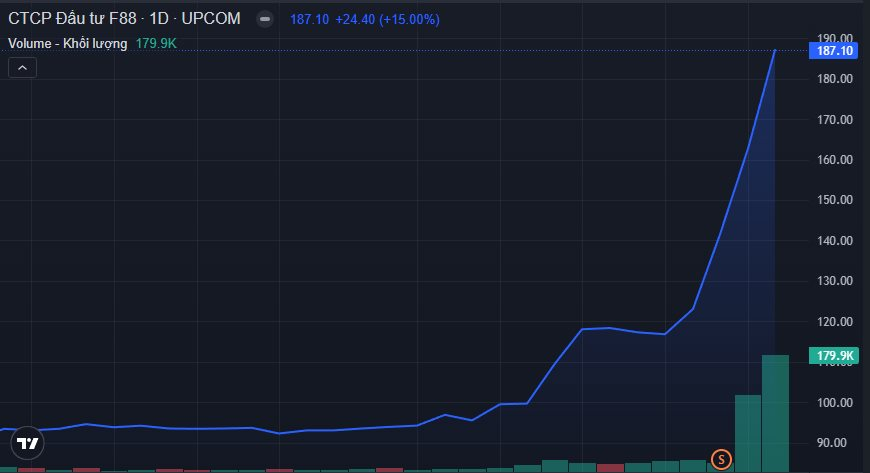Viewport: 870px width, 473px height.
Task: Click the orange S stock split marker
Action: (x=720, y=460)
